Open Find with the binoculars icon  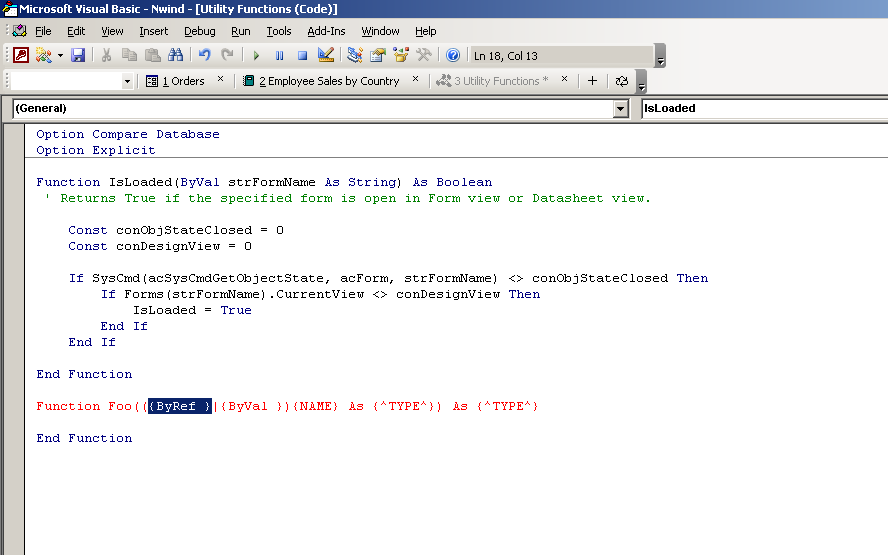point(176,55)
